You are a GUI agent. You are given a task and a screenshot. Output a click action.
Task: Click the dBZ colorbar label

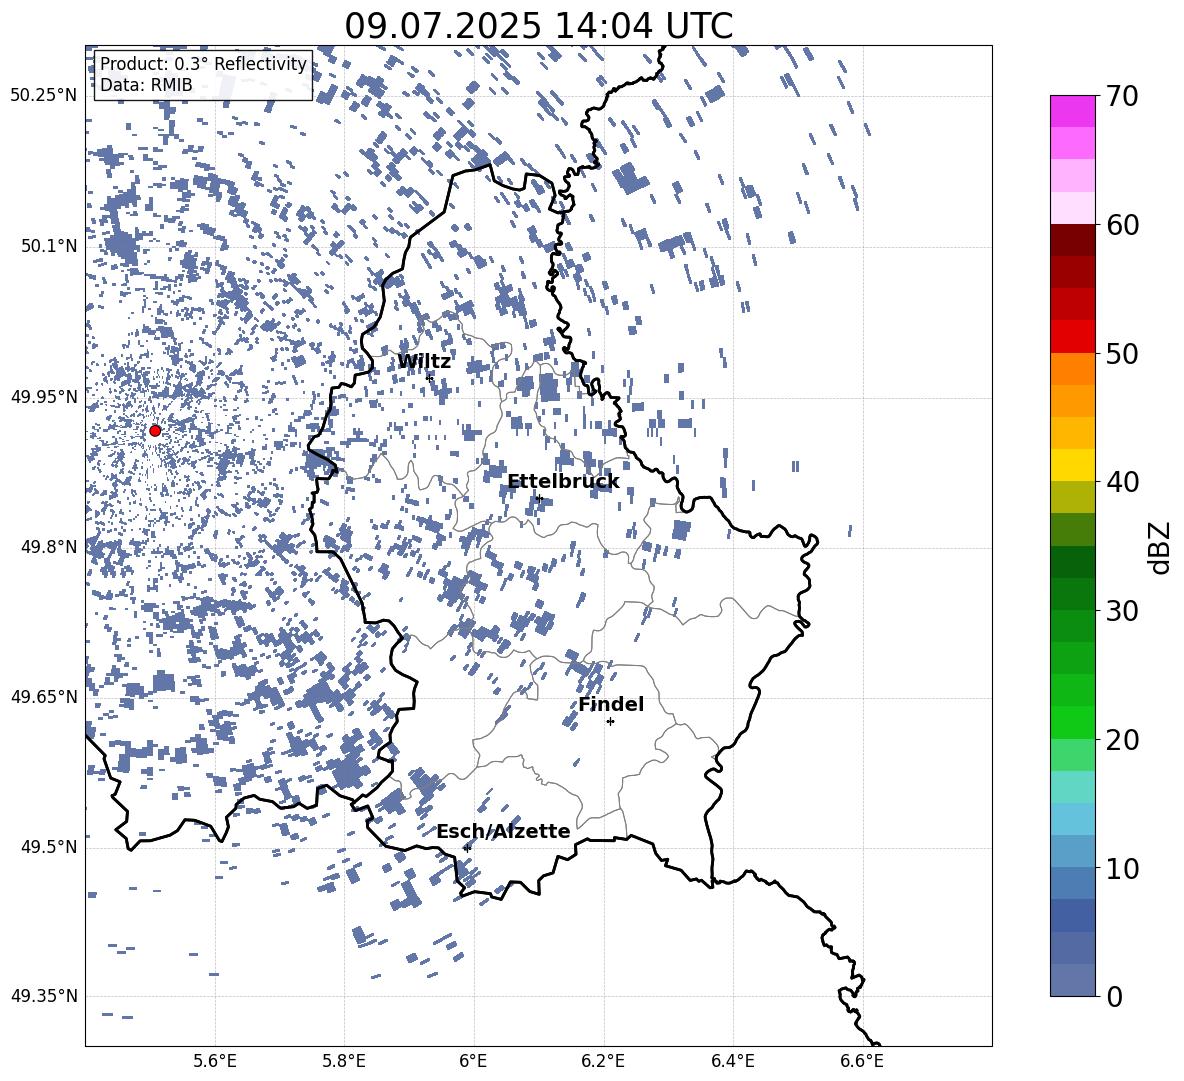1161,547
